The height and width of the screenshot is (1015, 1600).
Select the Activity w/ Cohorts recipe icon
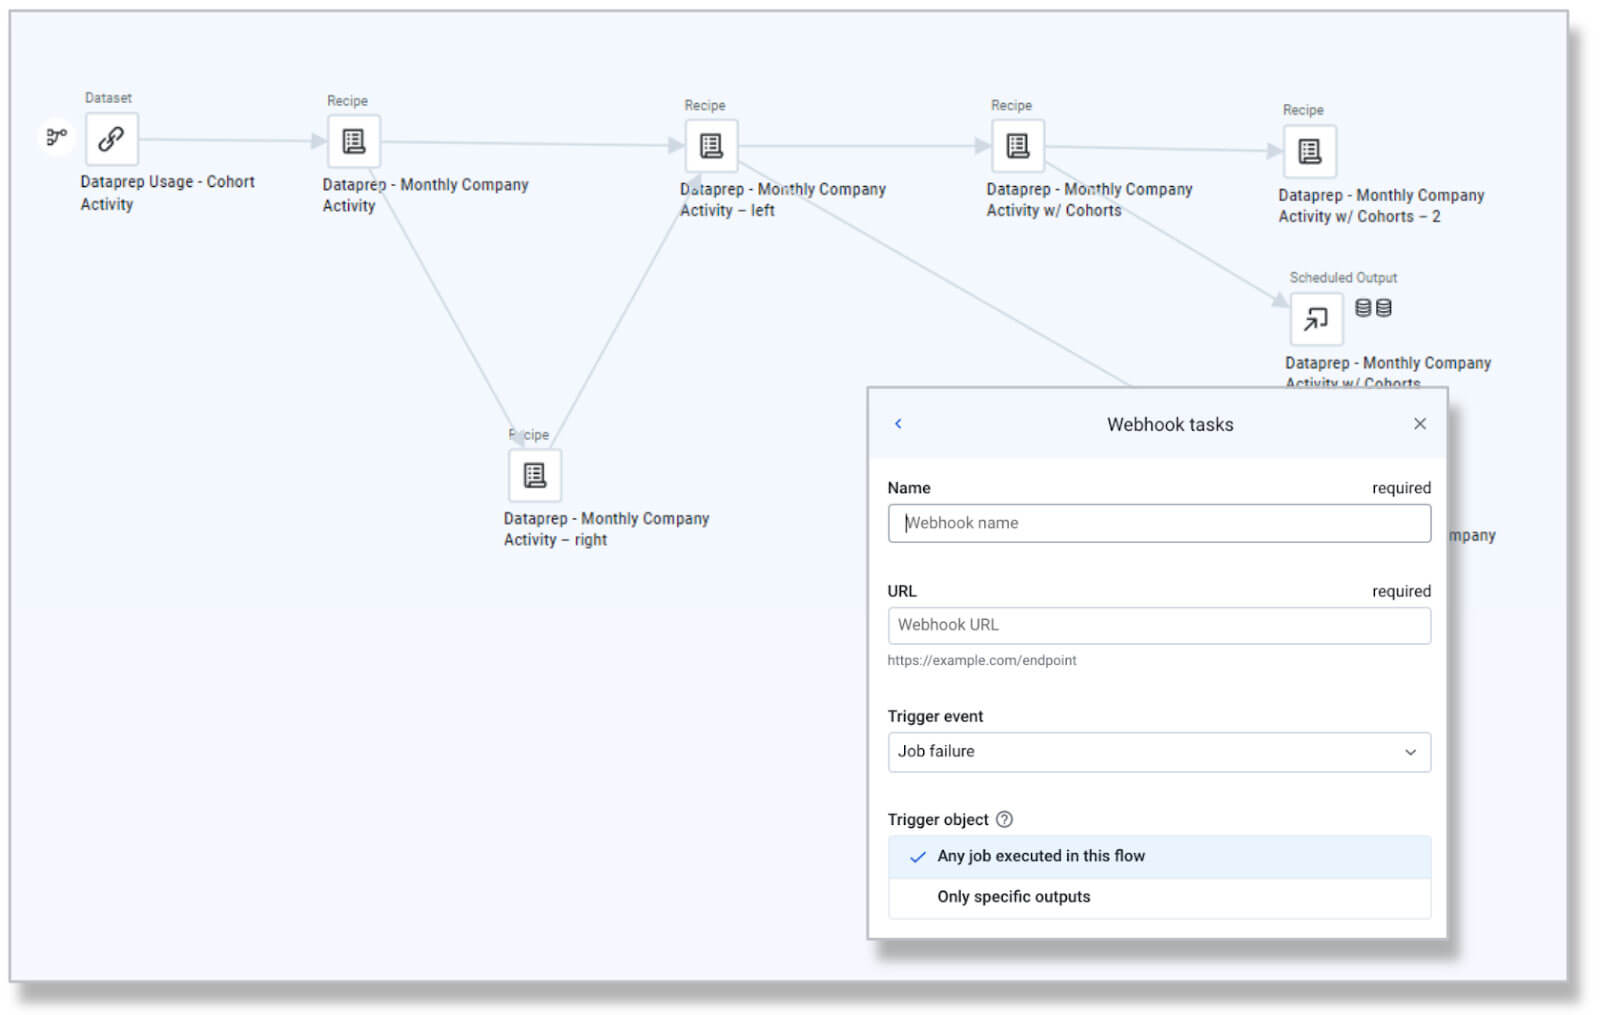click(x=1018, y=146)
